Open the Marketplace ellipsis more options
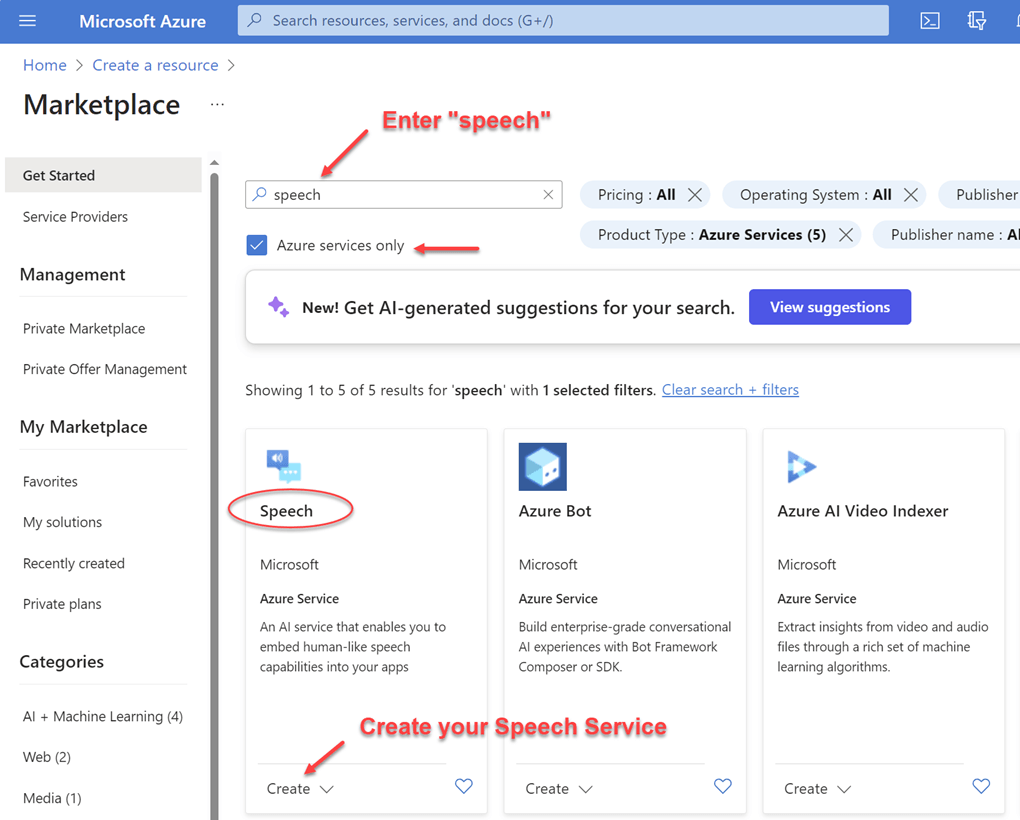The height and width of the screenshot is (820, 1020). coord(217,105)
